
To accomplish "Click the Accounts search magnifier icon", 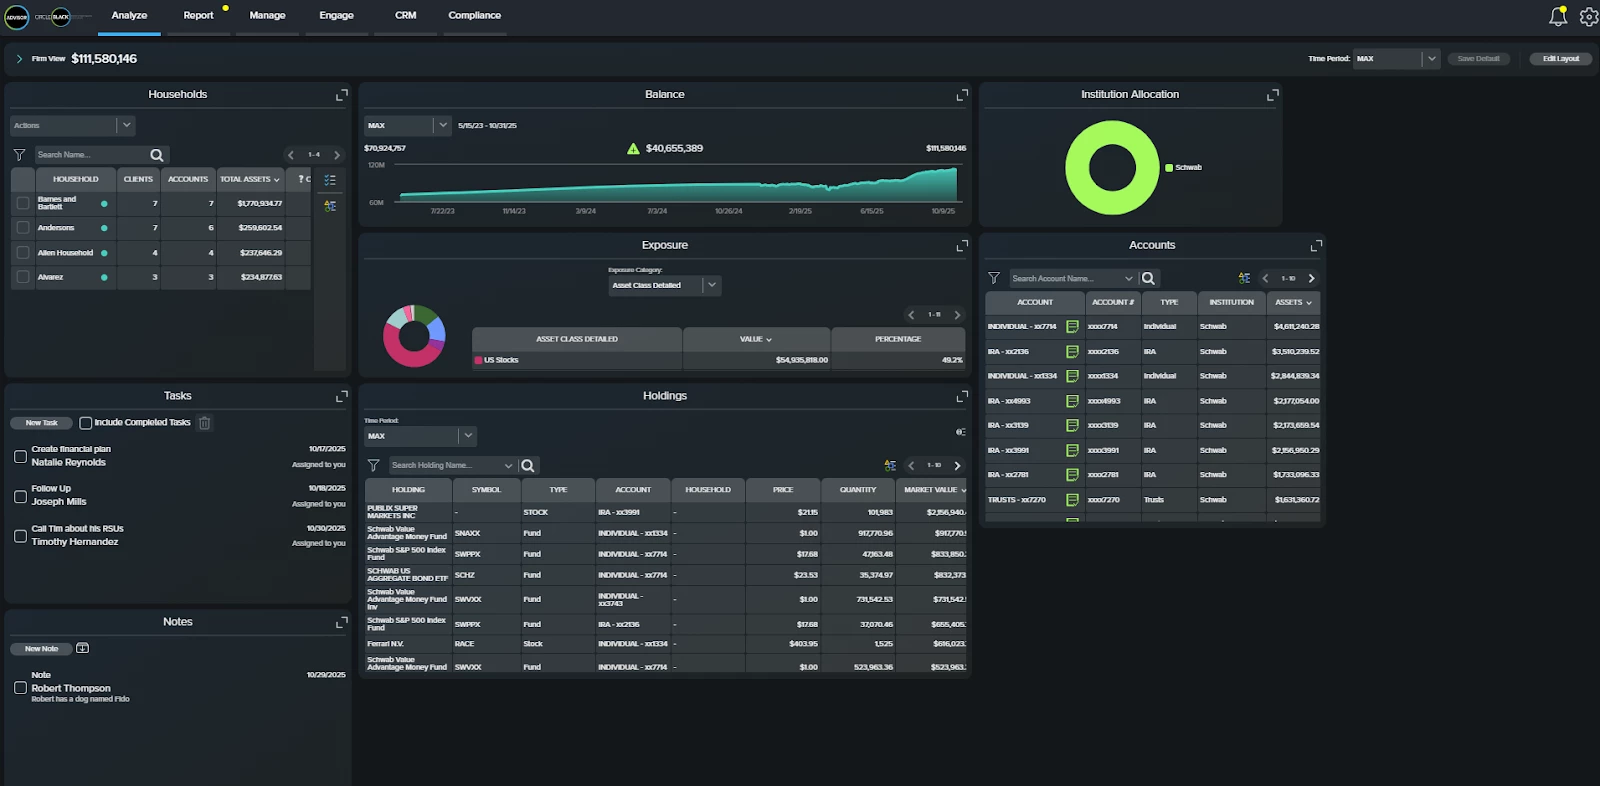I will pyautogui.click(x=1148, y=278).
